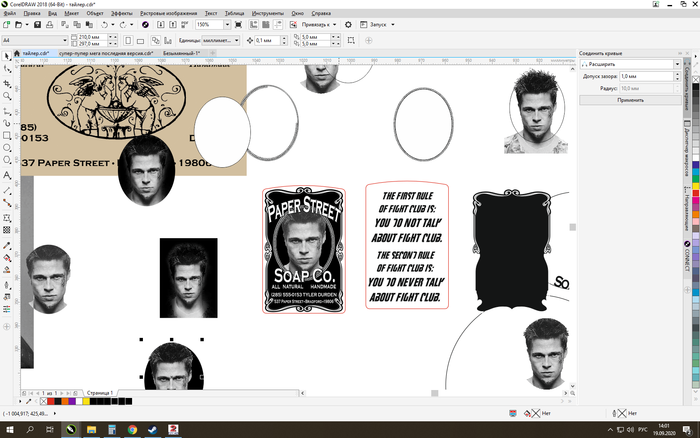The width and height of the screenshot is (700, 438).
Task: Open the 'Эффекты' menu
Action: click(x=121, y=13)
